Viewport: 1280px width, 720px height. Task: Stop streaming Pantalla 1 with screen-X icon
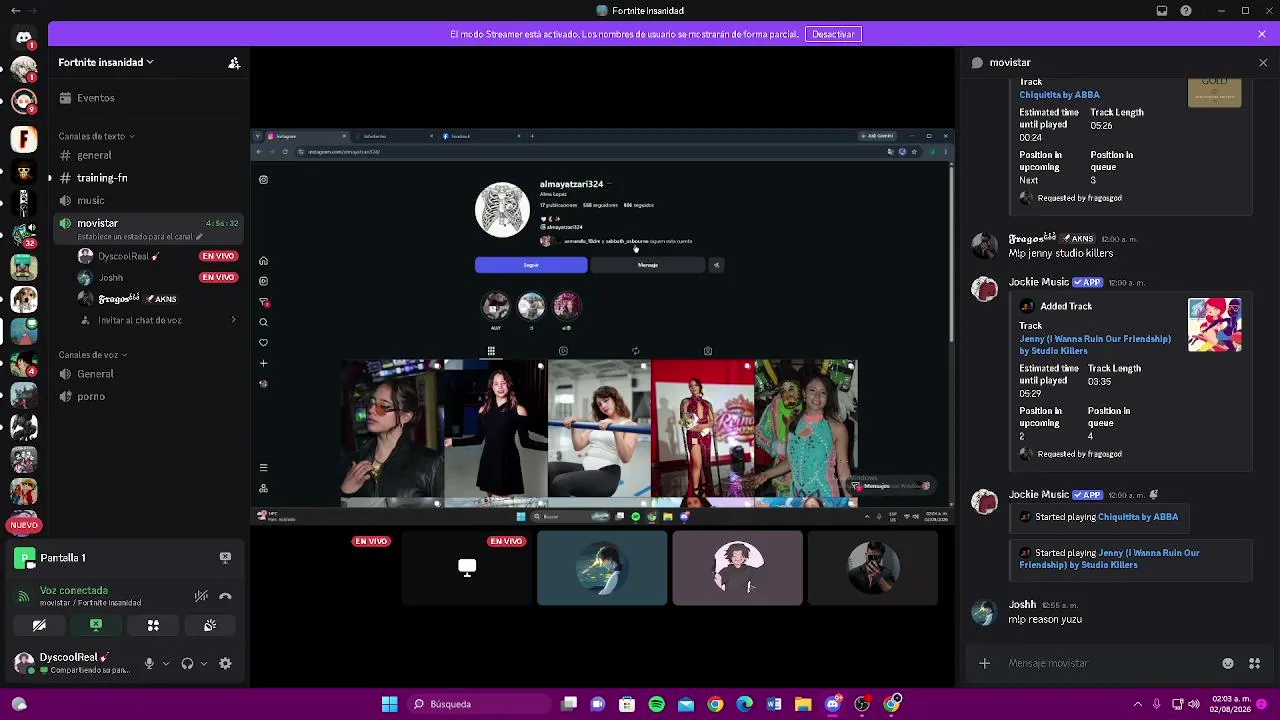point(225,557)
